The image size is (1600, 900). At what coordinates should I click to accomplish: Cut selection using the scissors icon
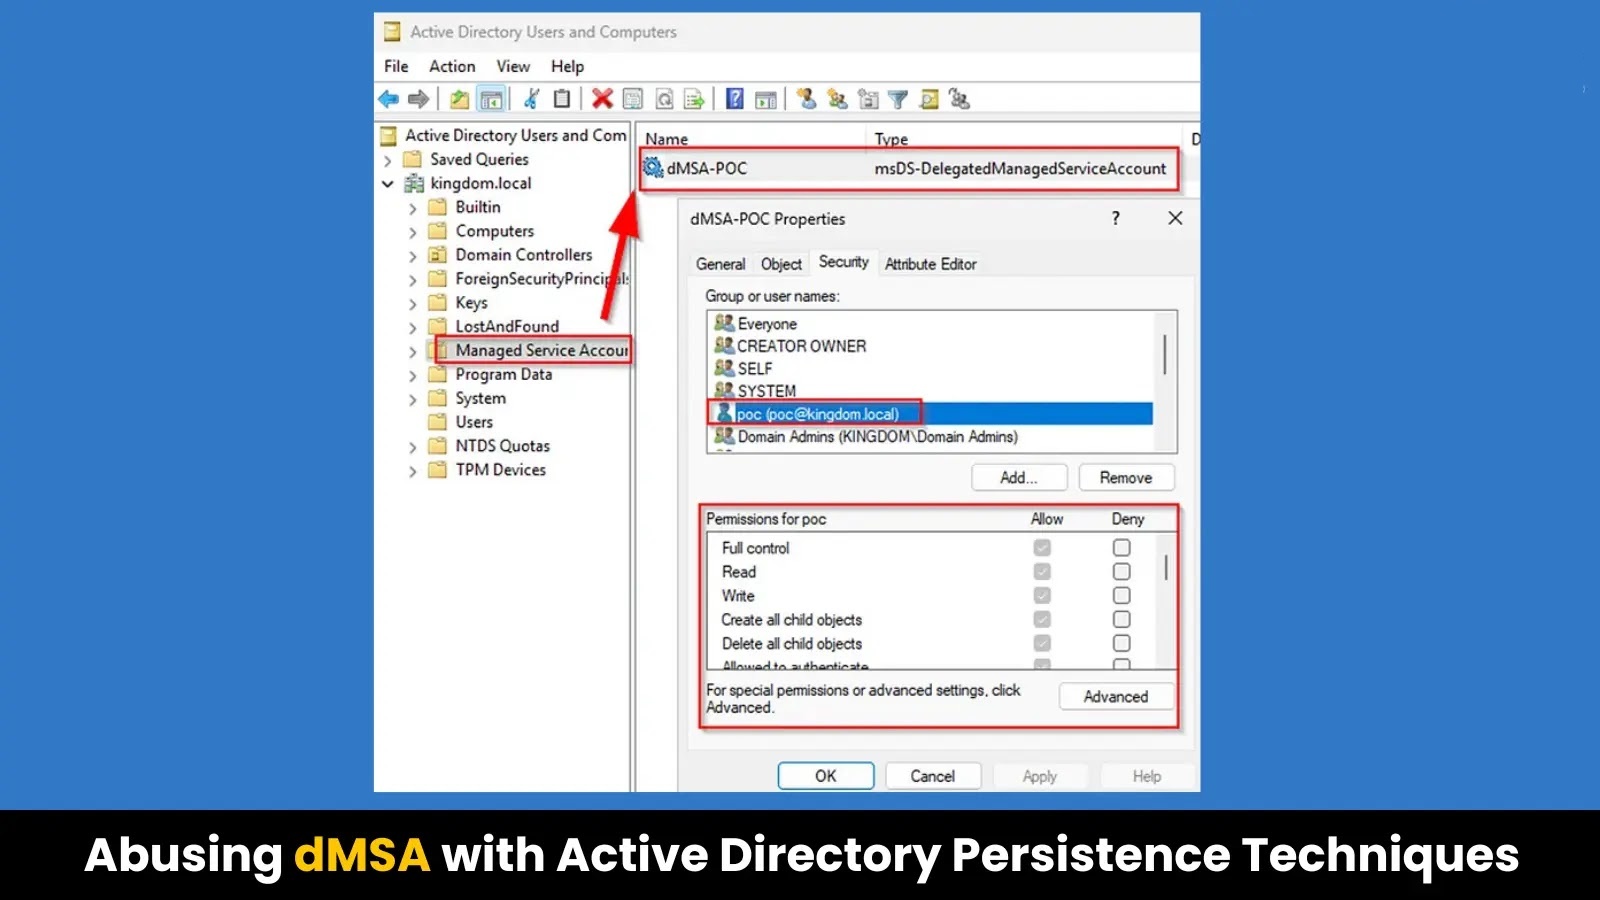click(x=532, y=98)
